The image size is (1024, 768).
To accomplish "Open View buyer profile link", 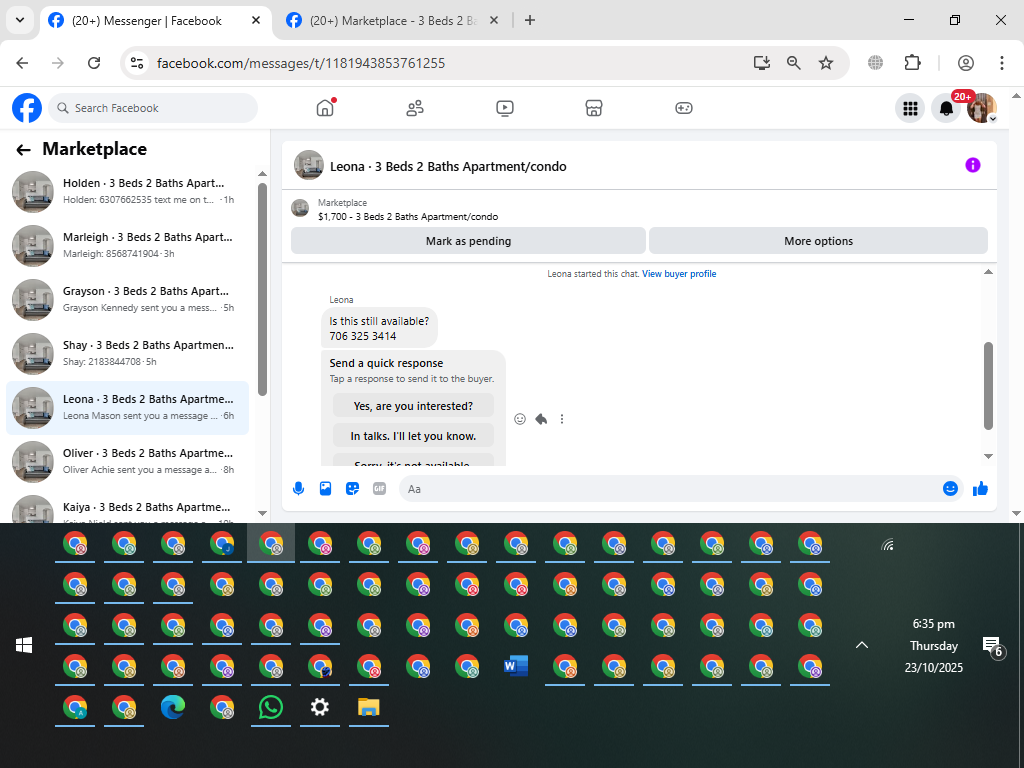I will tap(679, 274).
